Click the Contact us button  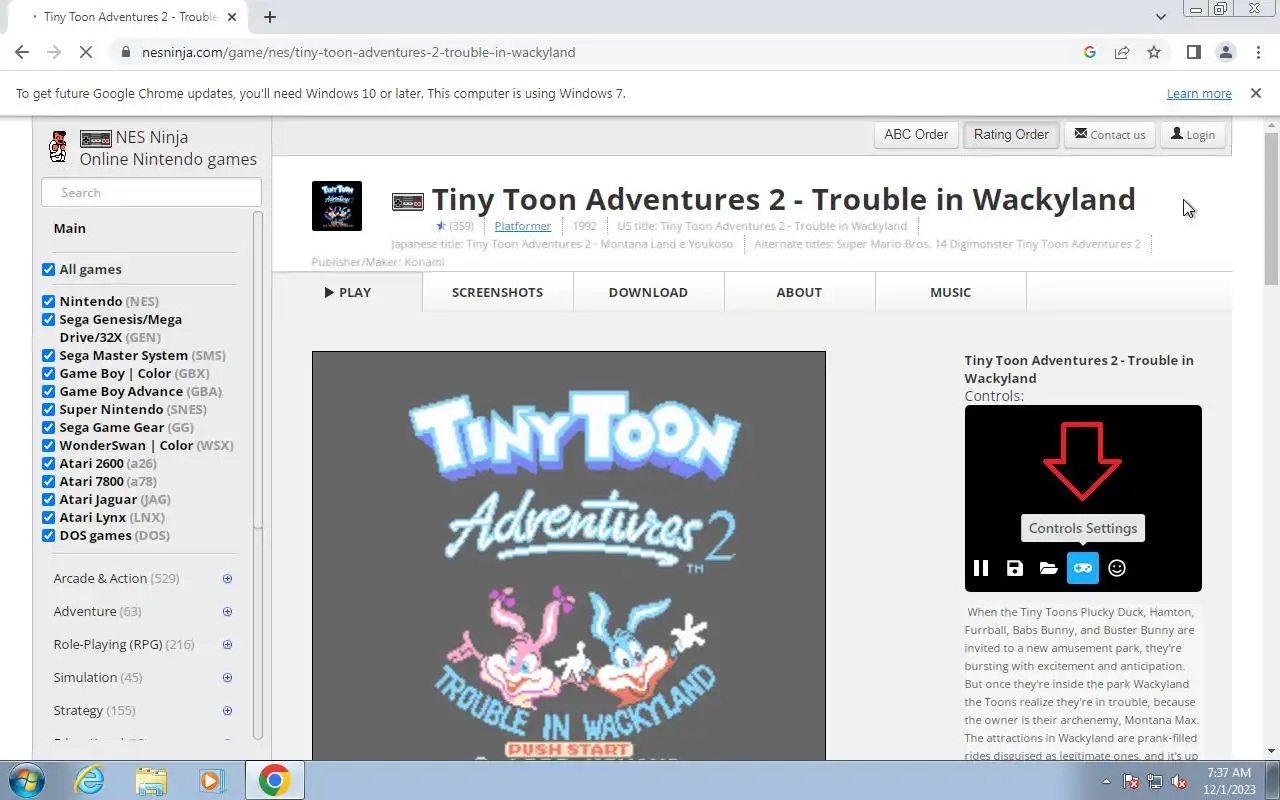tap(1110, 134)
